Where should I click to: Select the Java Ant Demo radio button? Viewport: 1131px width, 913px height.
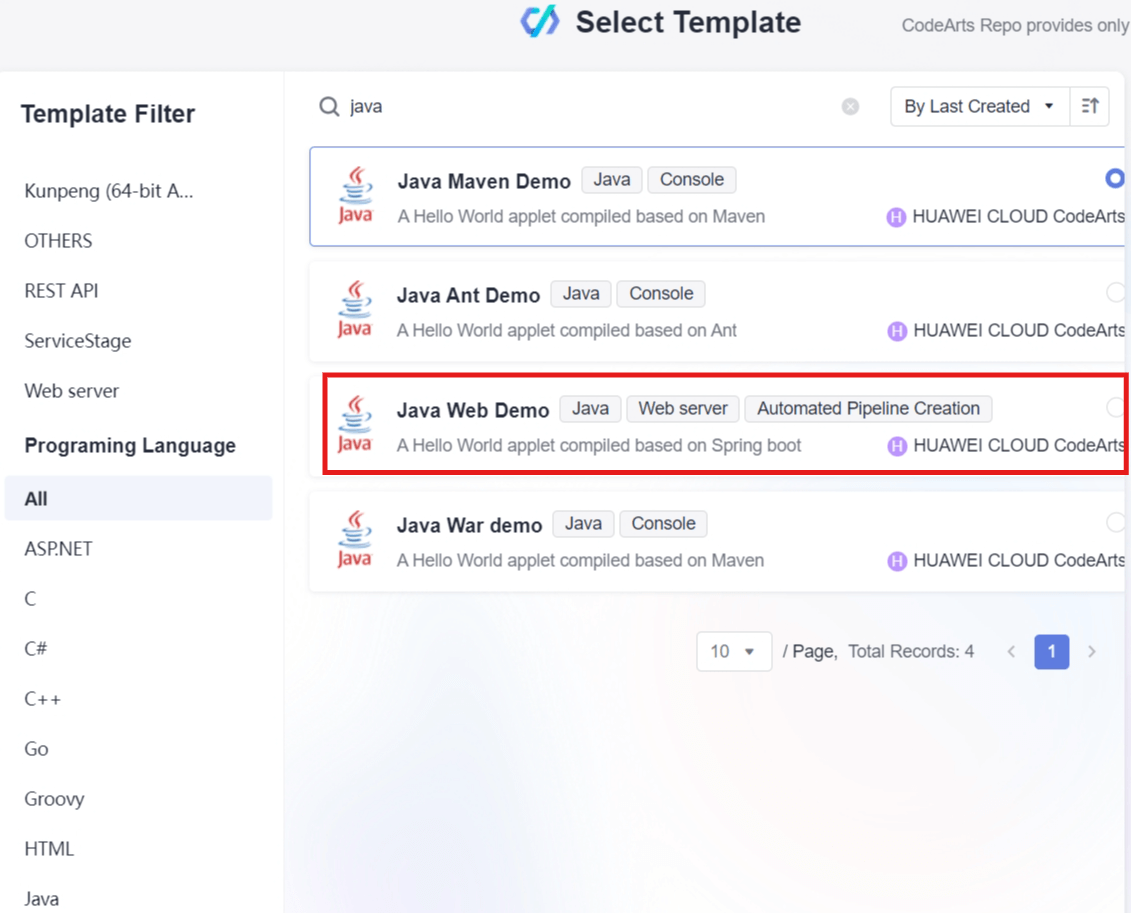[x=1115, y=292]
